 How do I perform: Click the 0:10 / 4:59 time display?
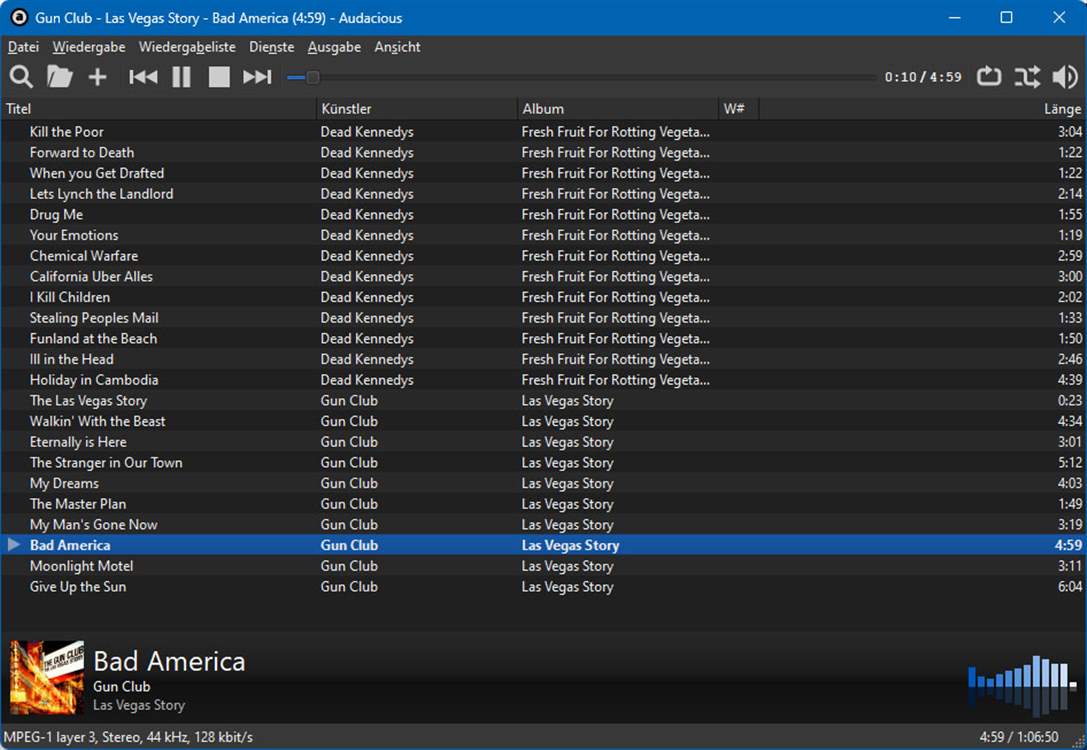[923, 77]
